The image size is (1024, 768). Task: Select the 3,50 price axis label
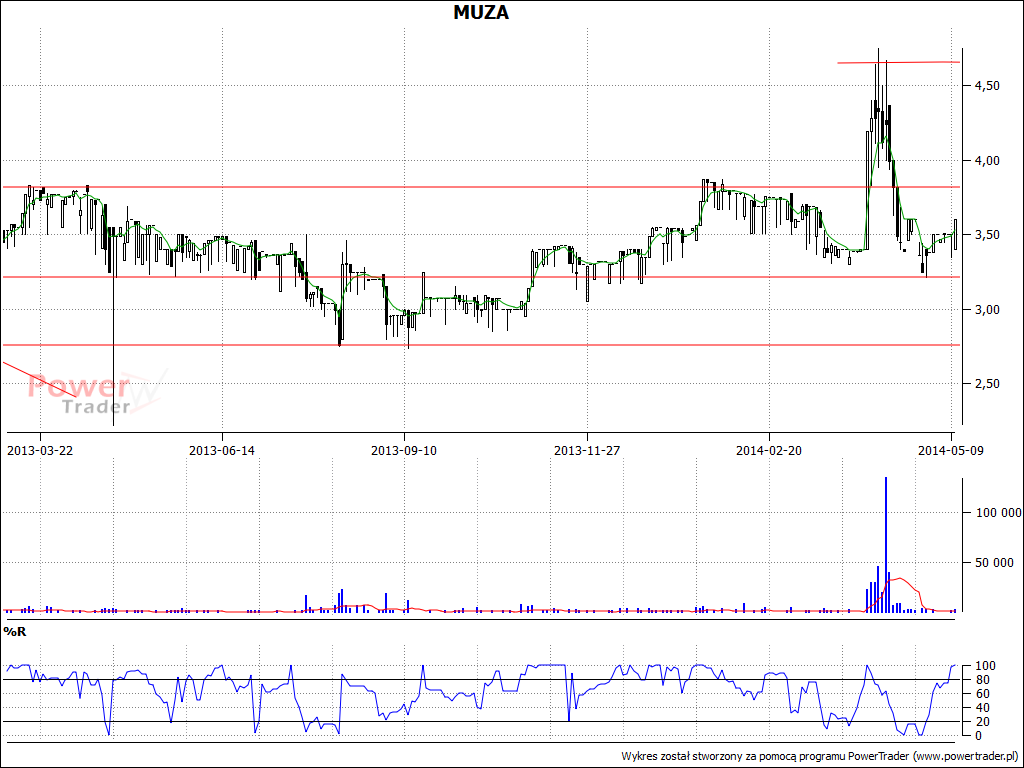click(986, 234)
